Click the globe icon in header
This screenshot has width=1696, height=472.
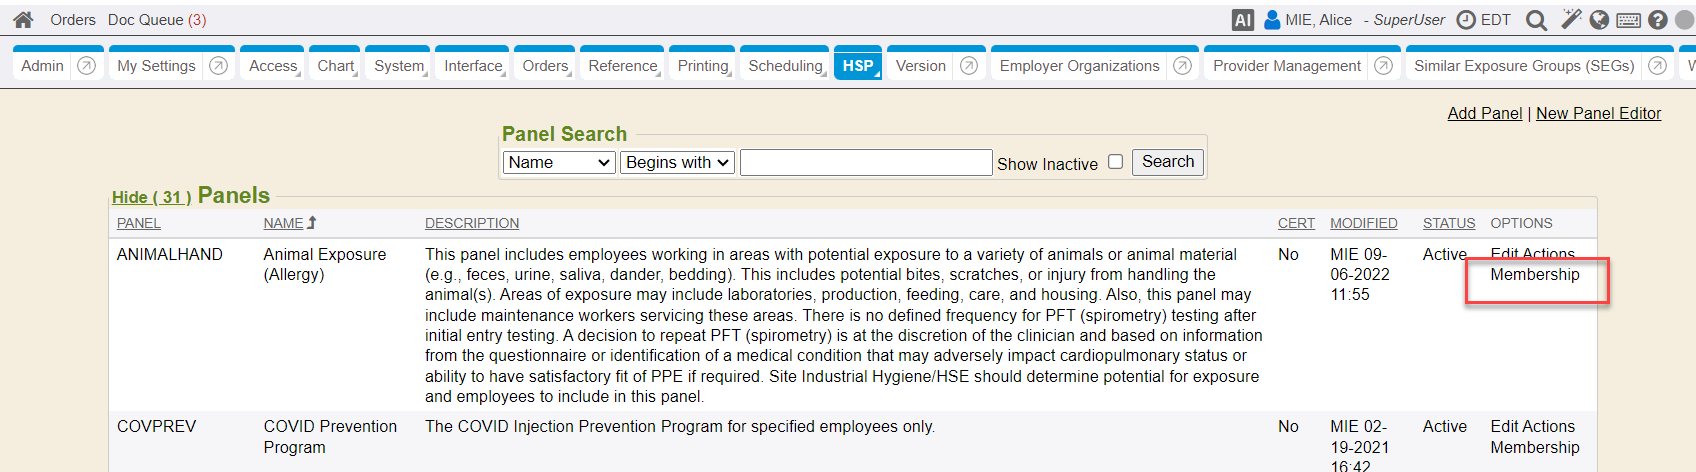click(1599, 20)
